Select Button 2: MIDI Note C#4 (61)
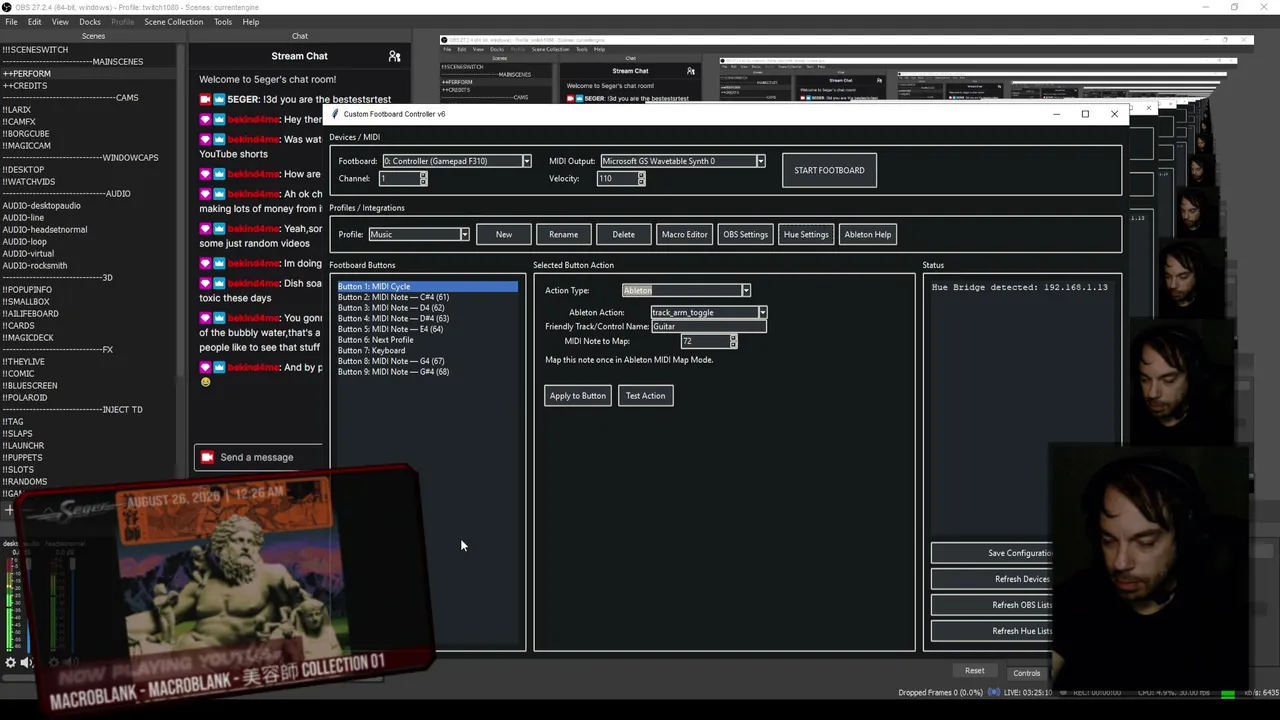 click(427, 297)
